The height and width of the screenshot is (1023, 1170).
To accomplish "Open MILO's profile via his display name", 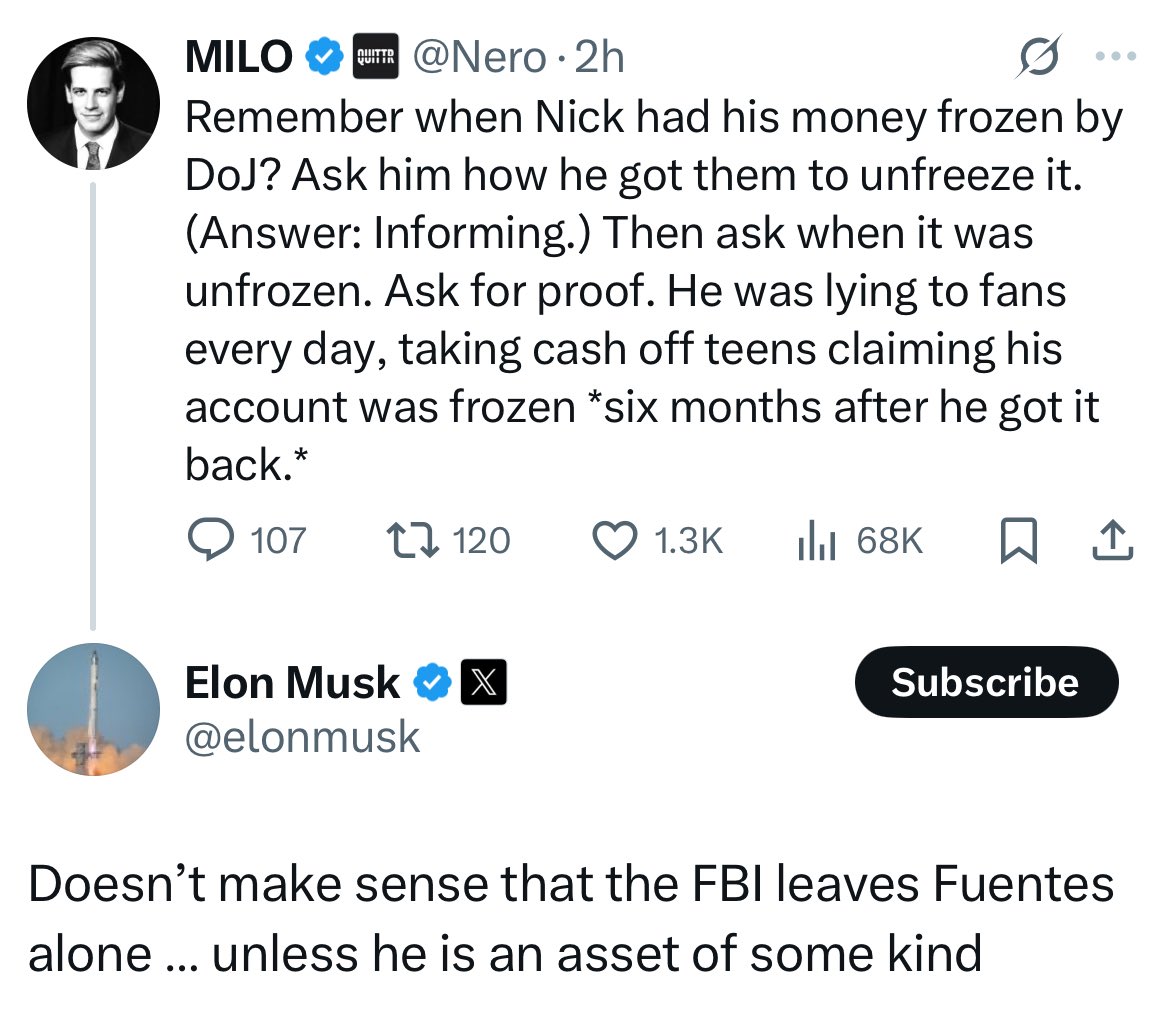I will 240,56.
